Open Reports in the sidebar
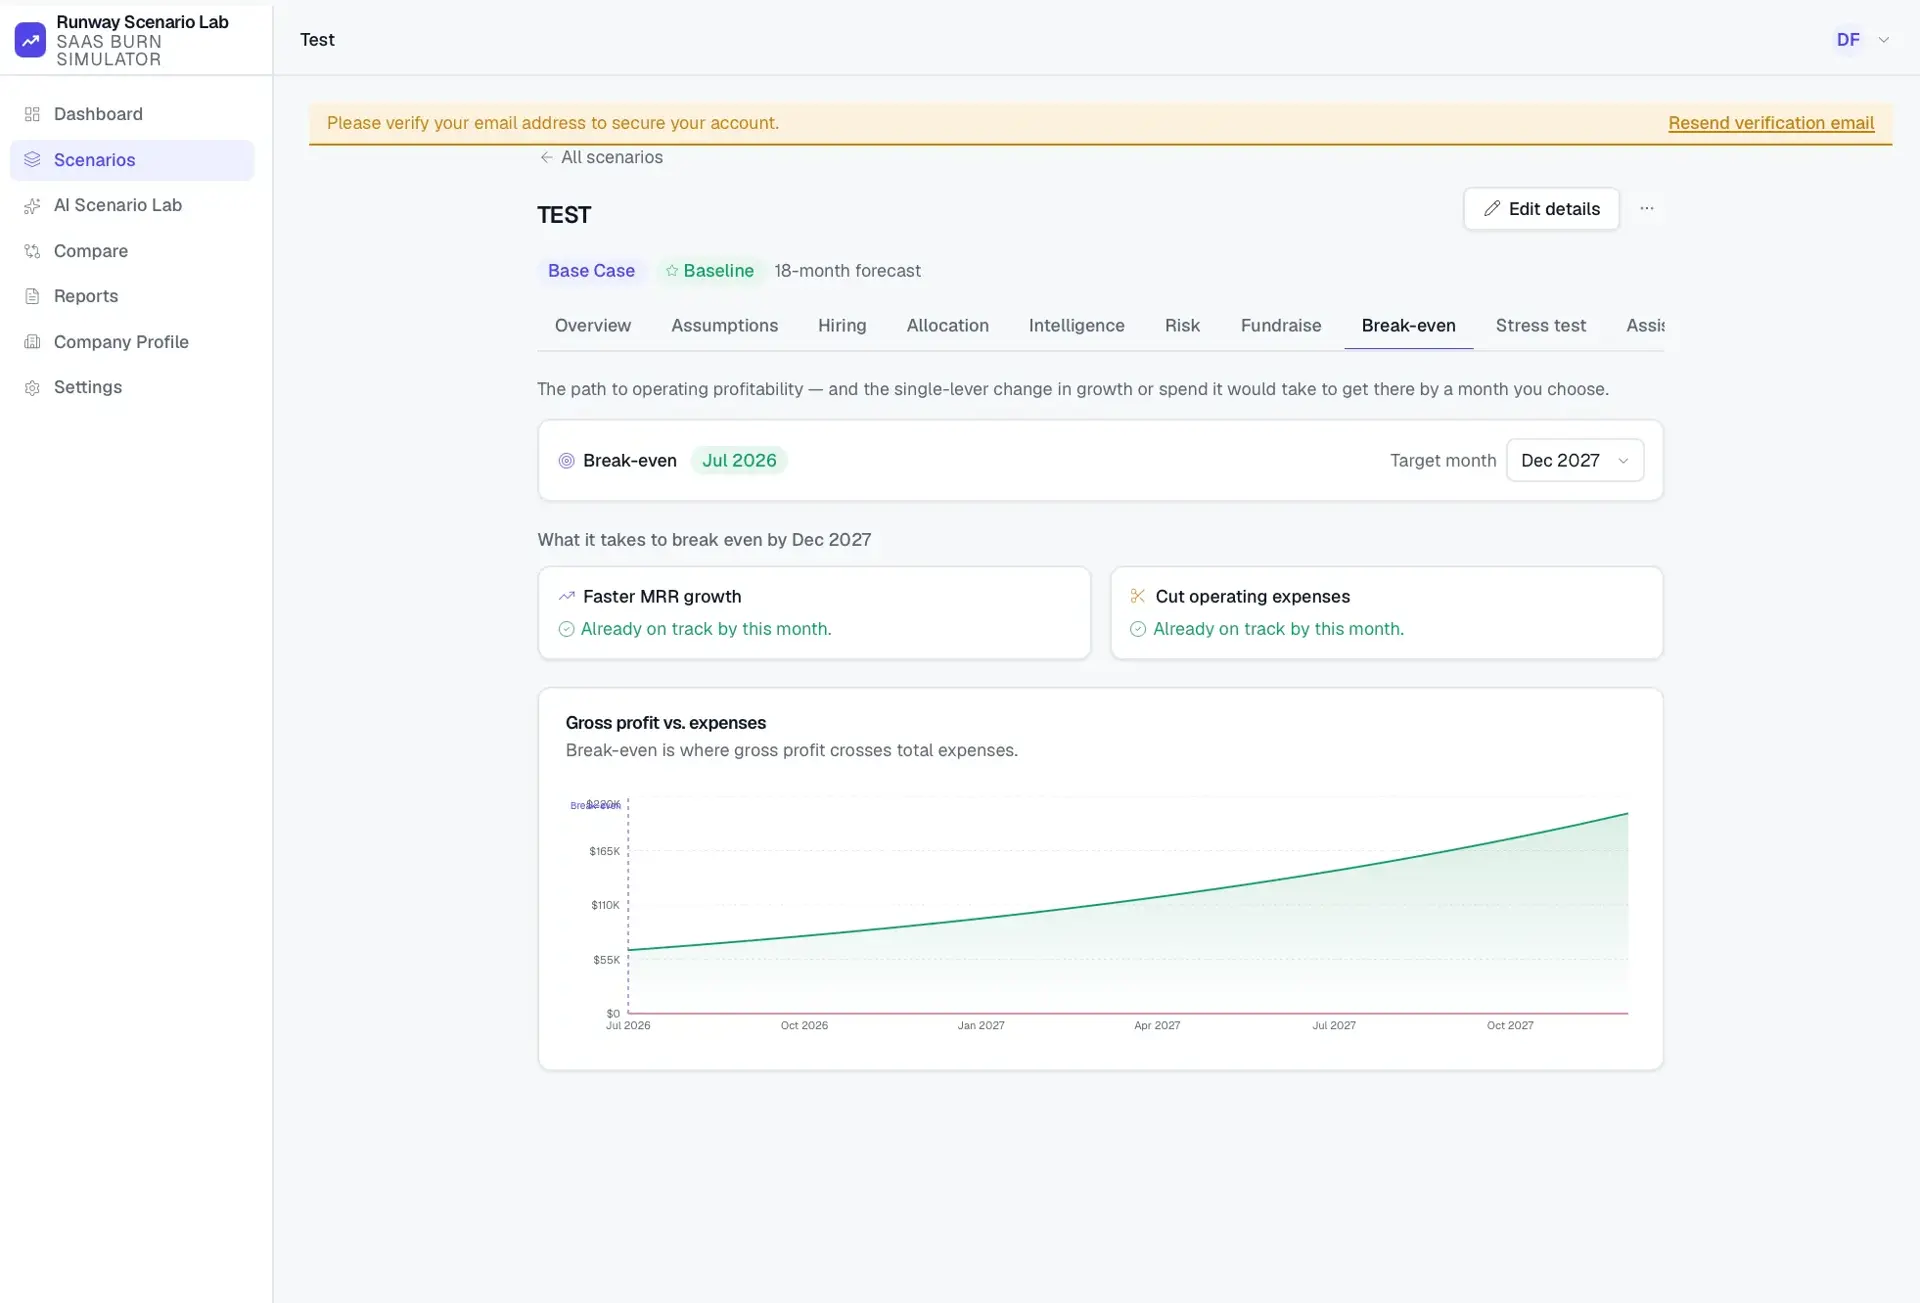 pyautogui.click(x=132, y=296)
